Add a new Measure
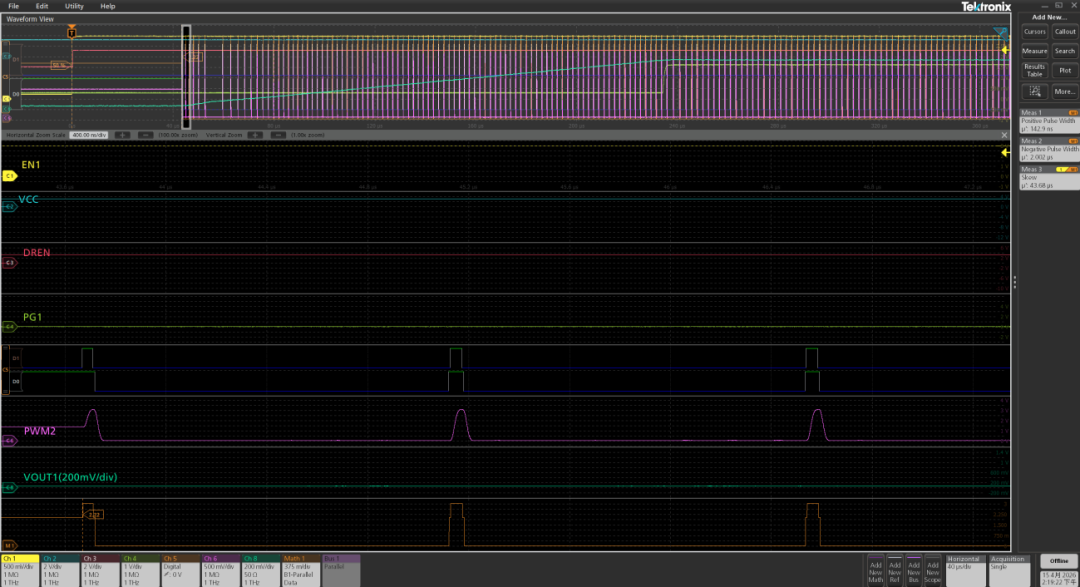Viewport: 1080px width, 587px height. 1034,51
